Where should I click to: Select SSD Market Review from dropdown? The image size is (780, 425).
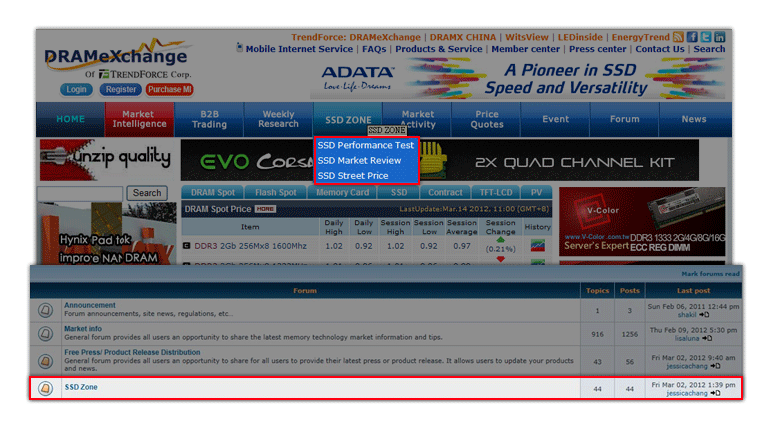click(359, 161)
